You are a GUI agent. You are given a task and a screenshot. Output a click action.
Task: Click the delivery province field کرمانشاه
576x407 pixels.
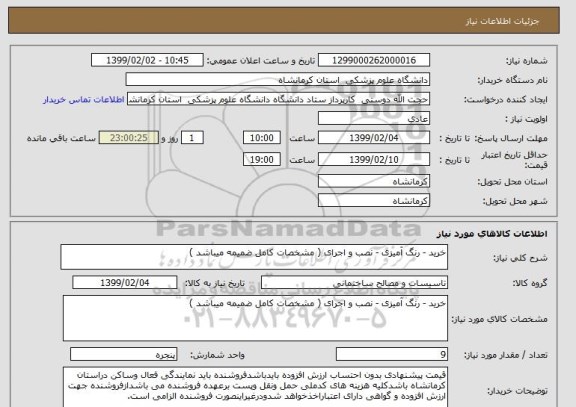374,181
